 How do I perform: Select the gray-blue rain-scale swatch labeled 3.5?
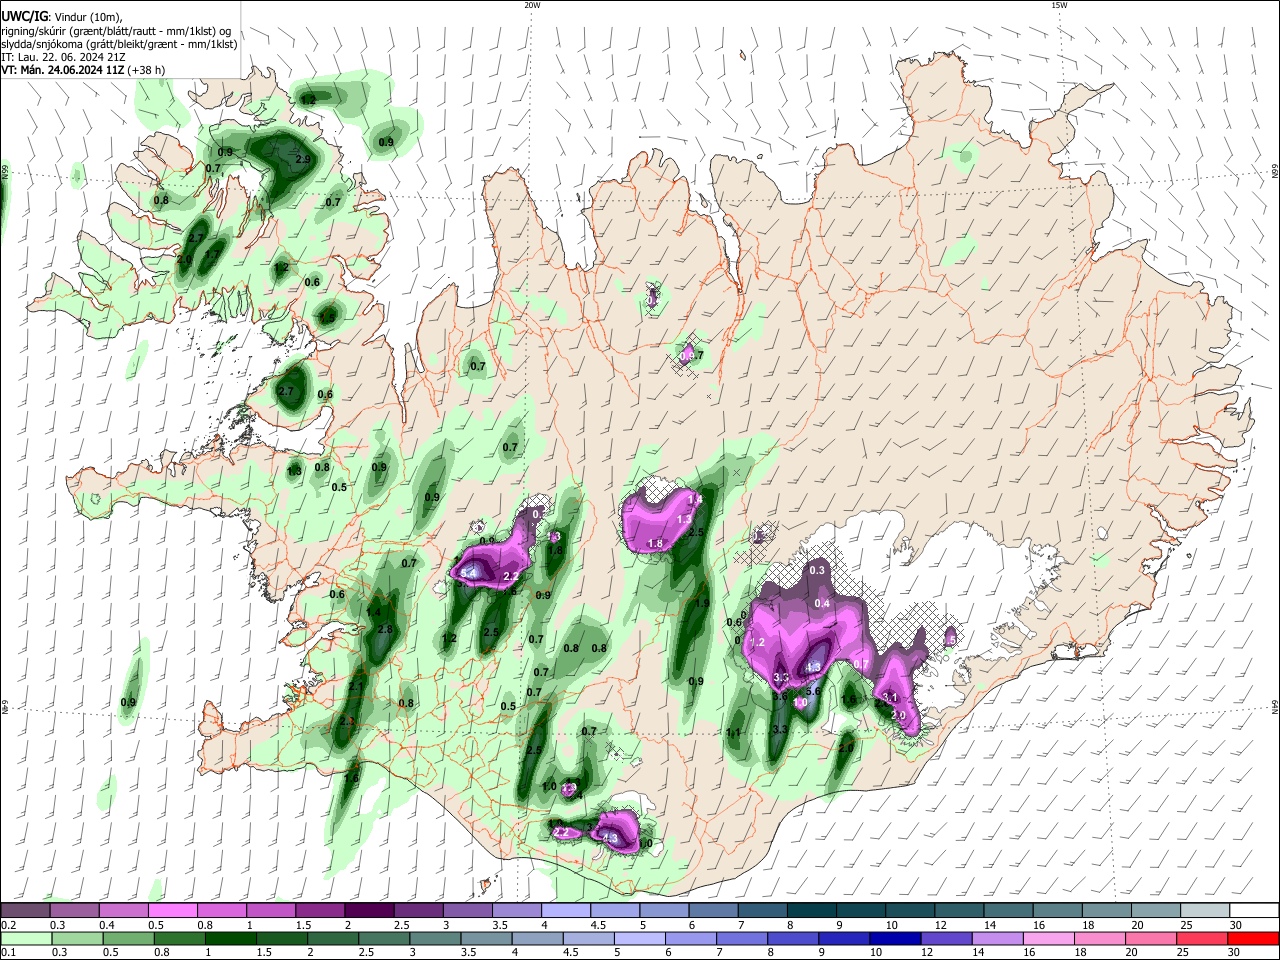485,938
